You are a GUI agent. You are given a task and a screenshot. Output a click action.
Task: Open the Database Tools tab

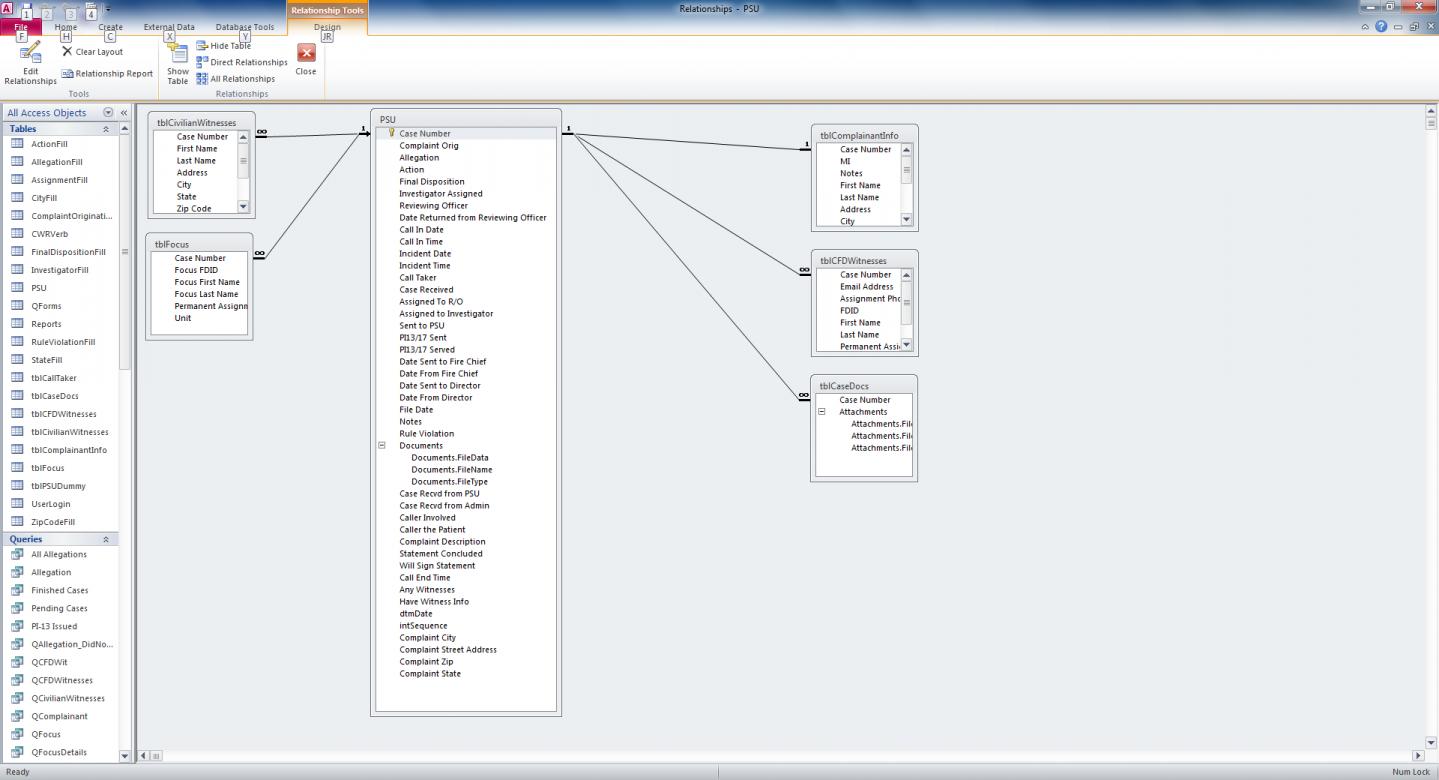point(245,27)
